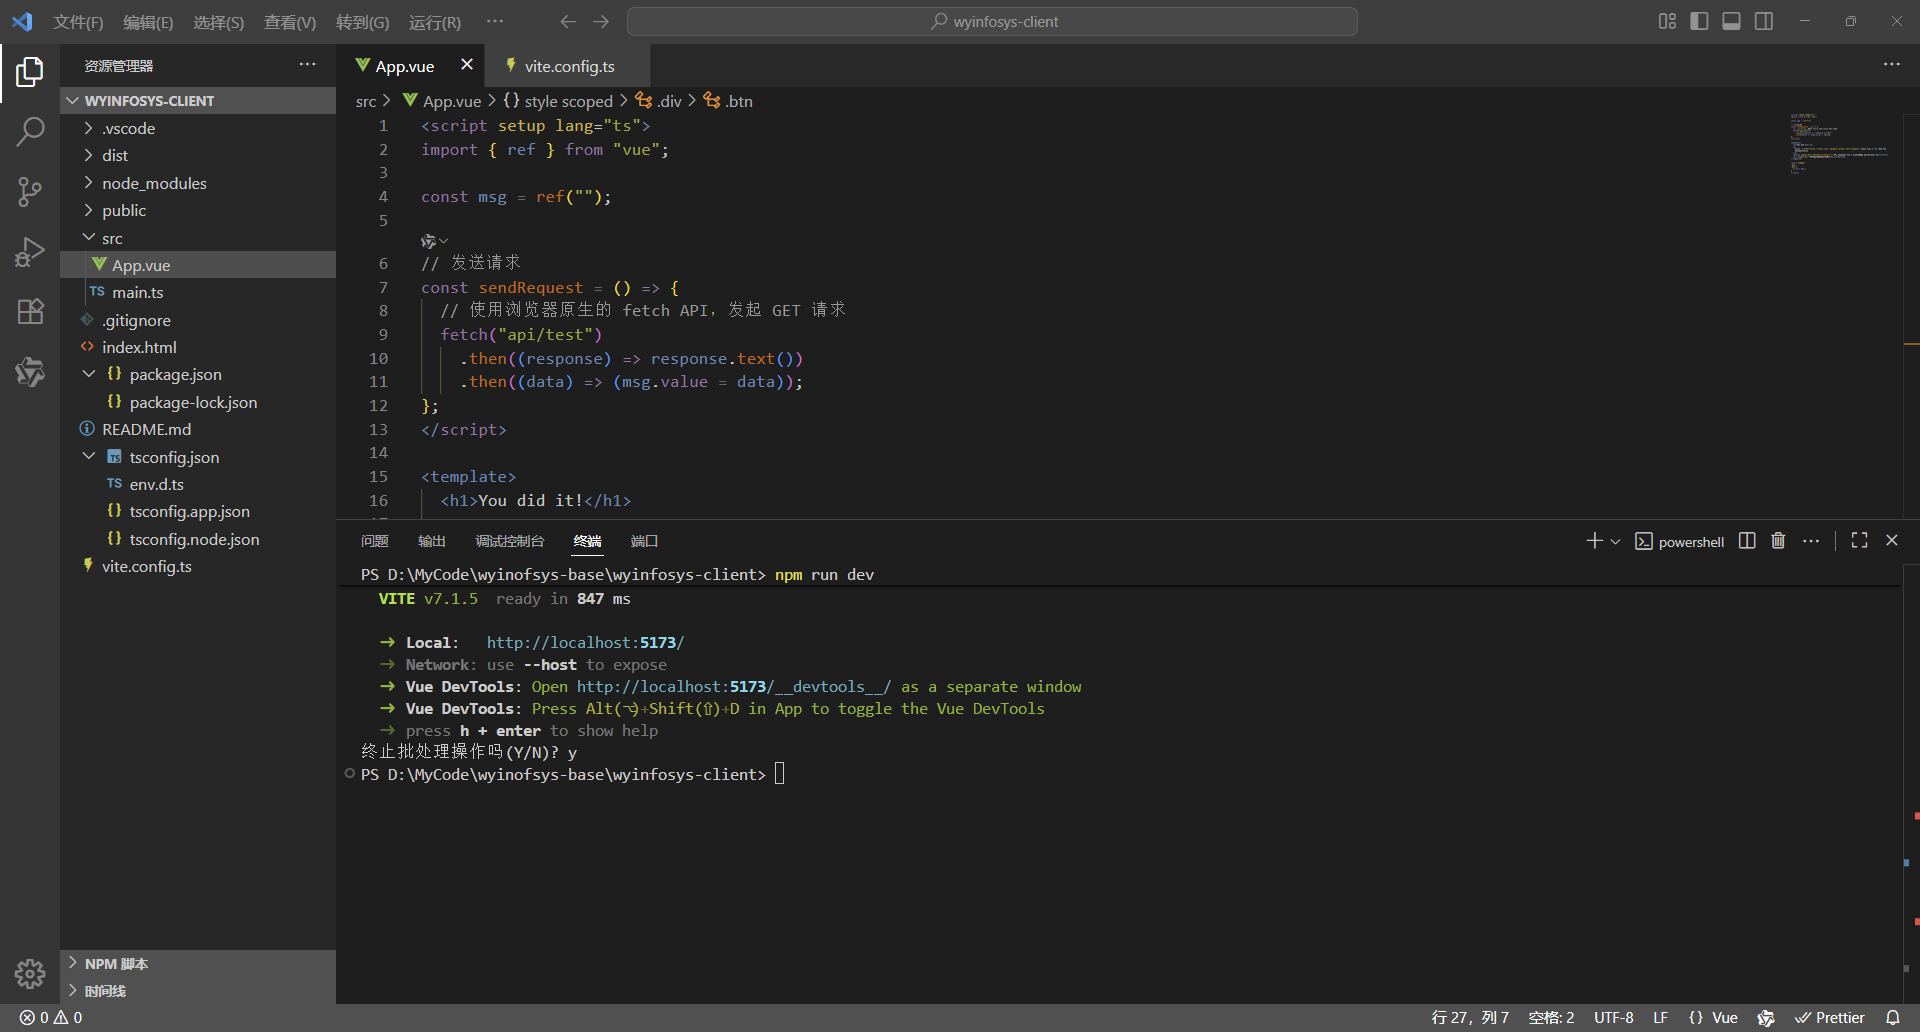The width and height of the screenshot is (1920, 1032).
Task: Open the Search view in the activity bar
Action: (30, 131)
